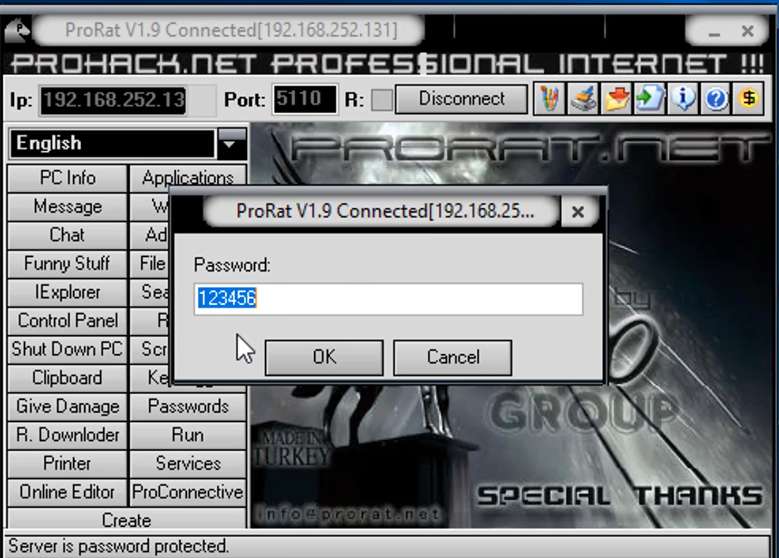
Task: Click the Shut Down PC button
Action: [68, 349]
